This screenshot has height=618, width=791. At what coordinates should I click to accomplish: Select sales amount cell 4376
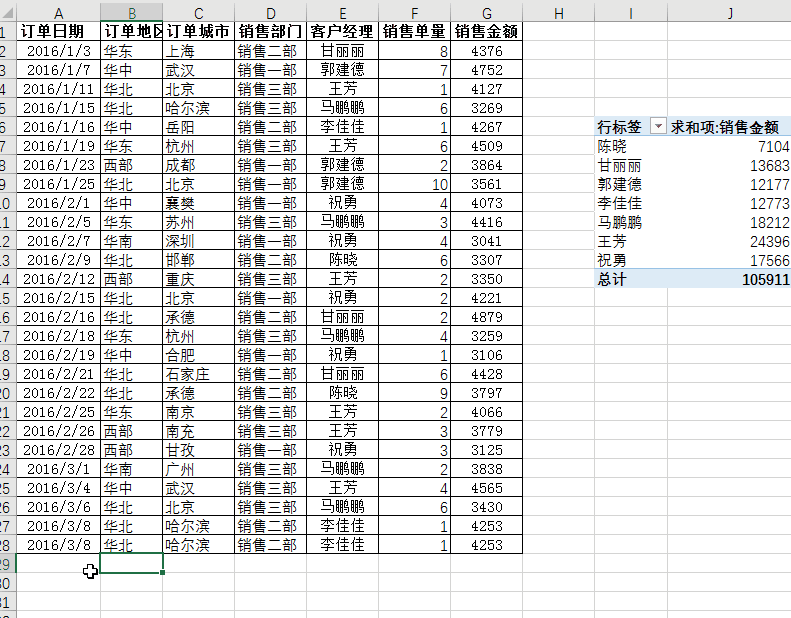[487, 50]
